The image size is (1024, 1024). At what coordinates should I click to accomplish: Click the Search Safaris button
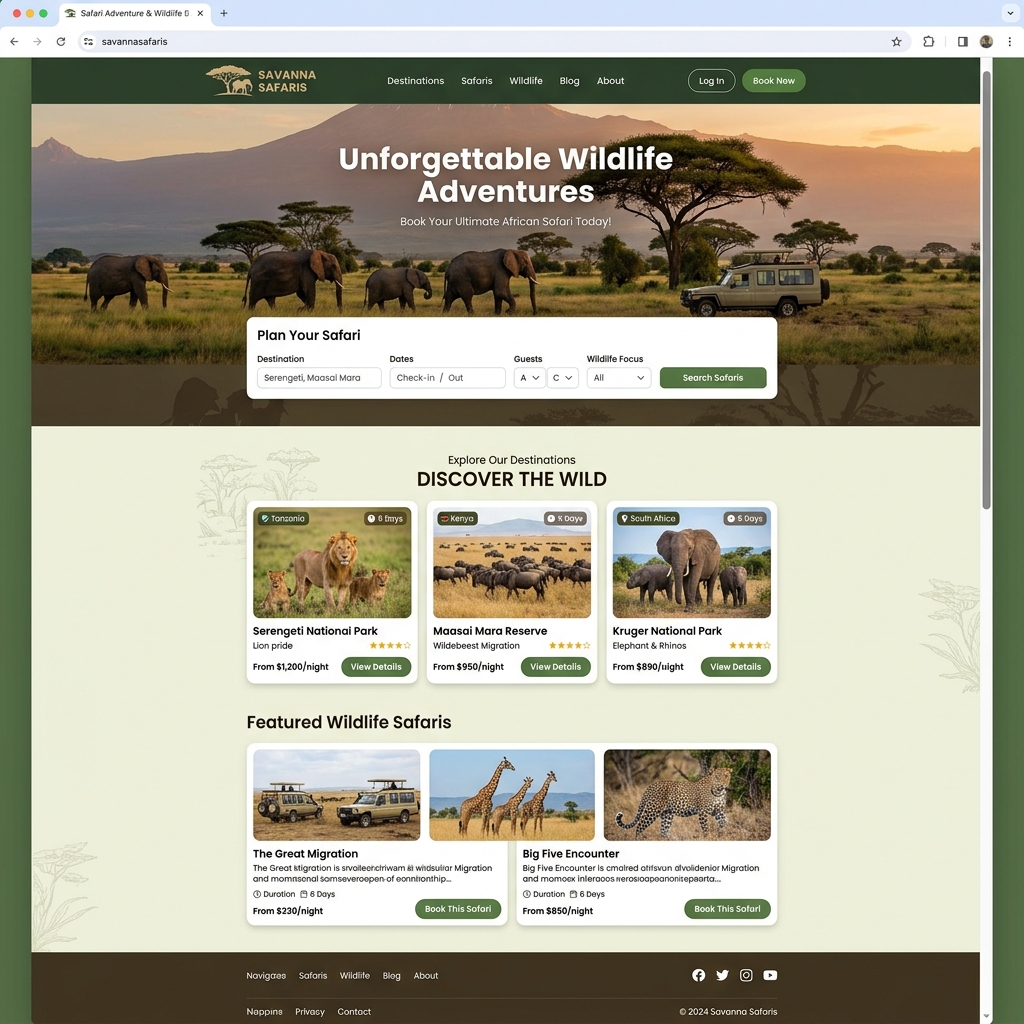pyautogui.click(x=712, y=377)
